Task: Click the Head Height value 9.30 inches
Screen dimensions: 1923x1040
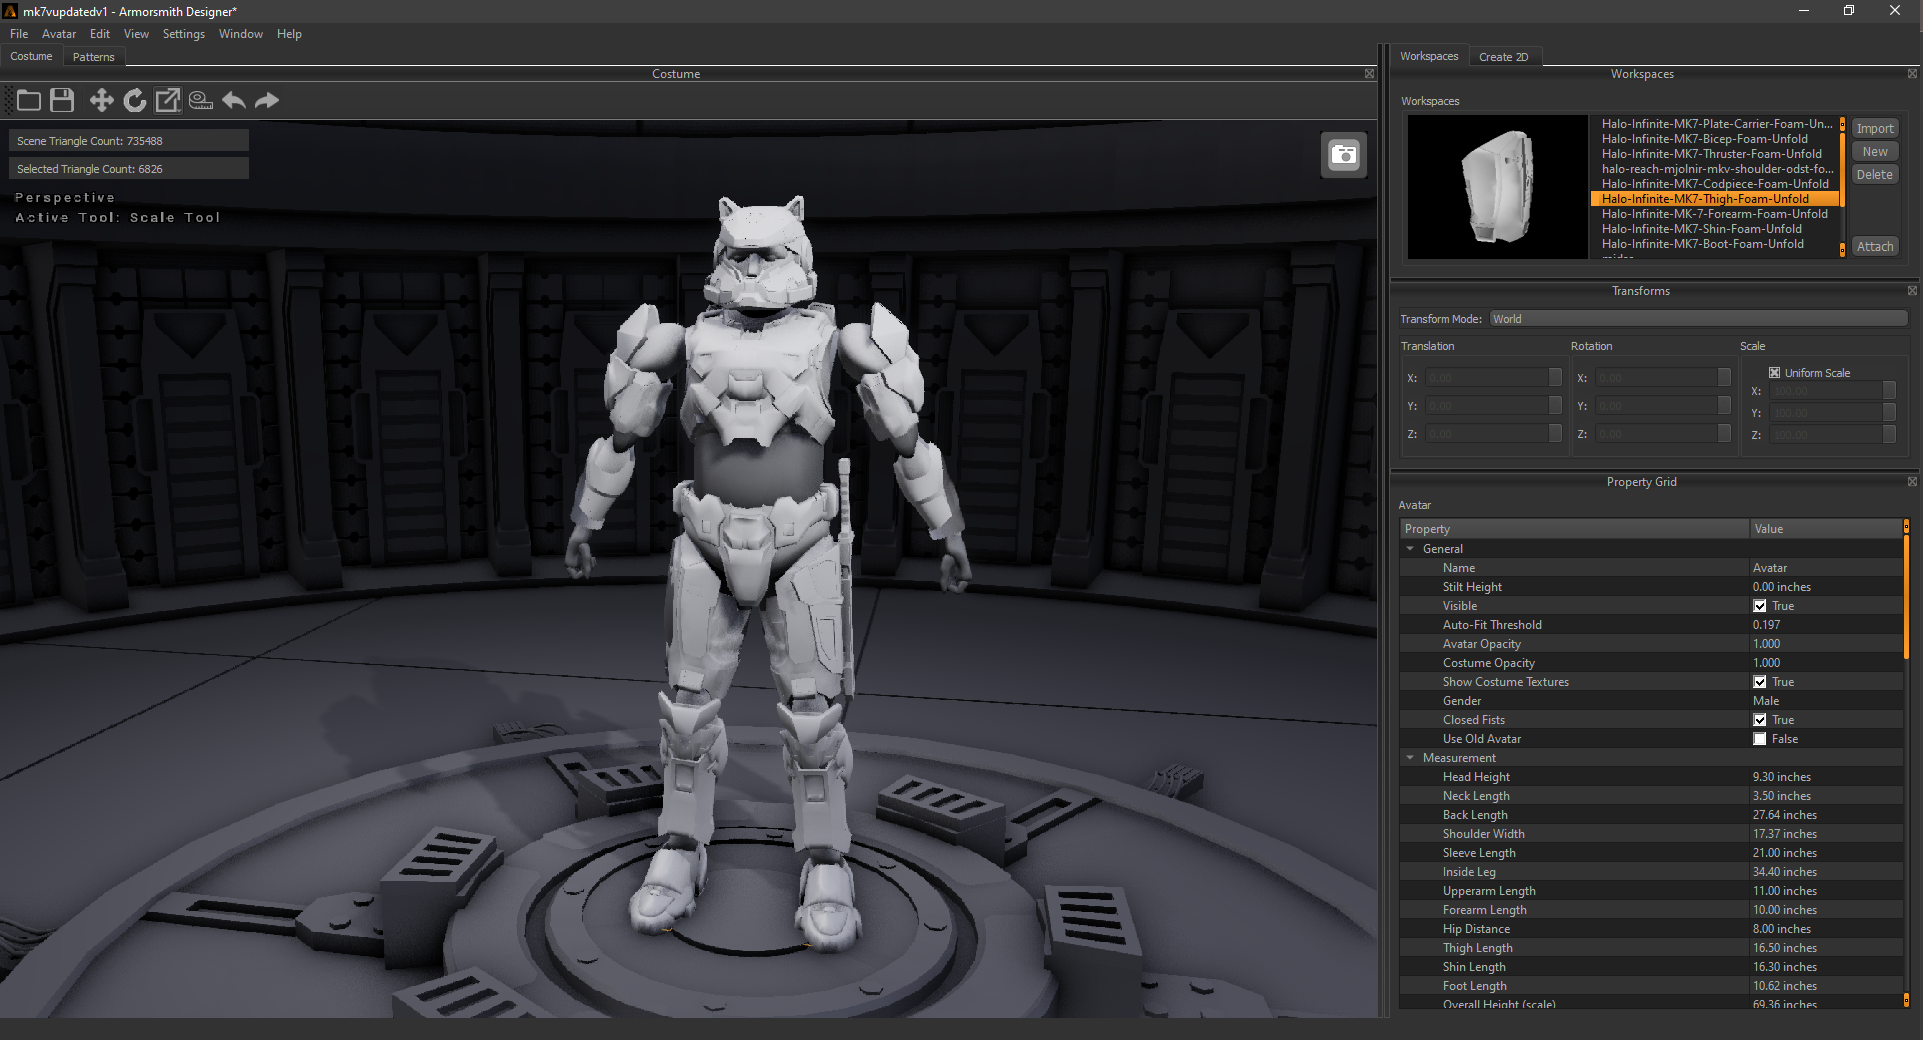Action: 1781,777
